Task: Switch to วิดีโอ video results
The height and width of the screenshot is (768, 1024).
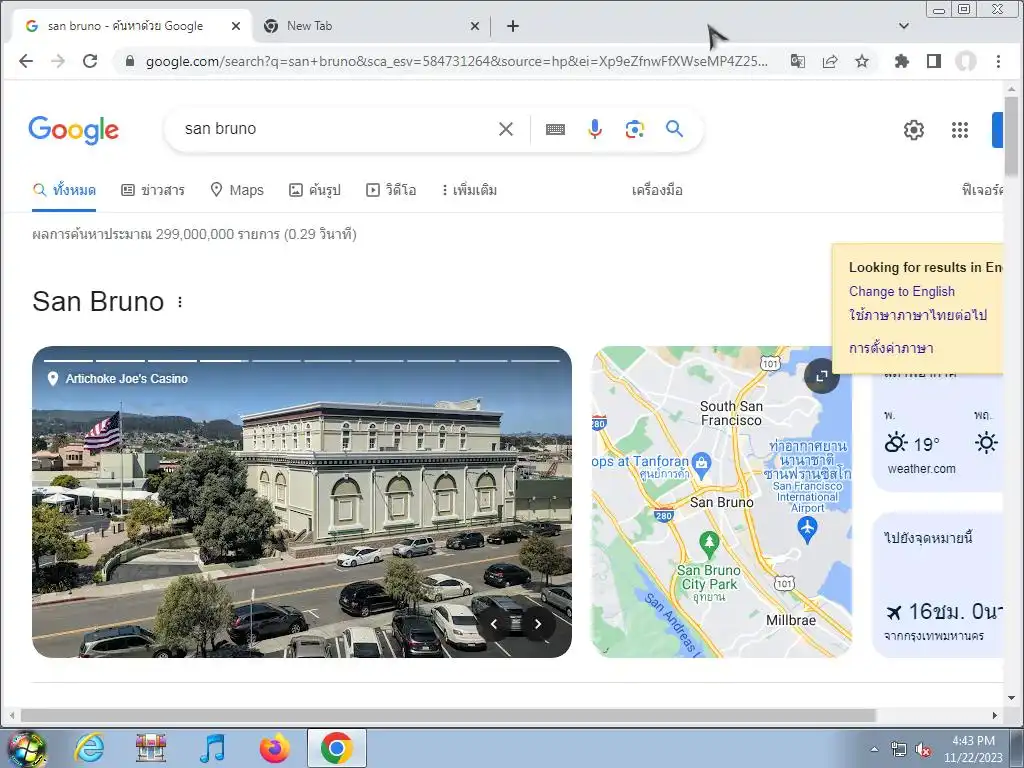Action: pos(391,190)
